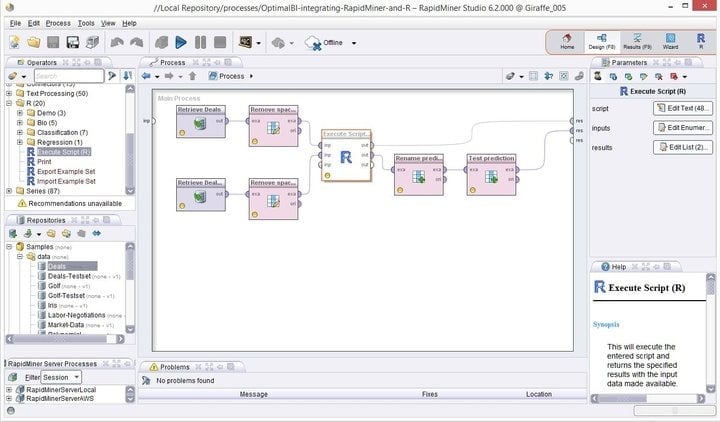720x422 pixels.
Task: Open the Filter Session dropdown
Action: point(61,377)
